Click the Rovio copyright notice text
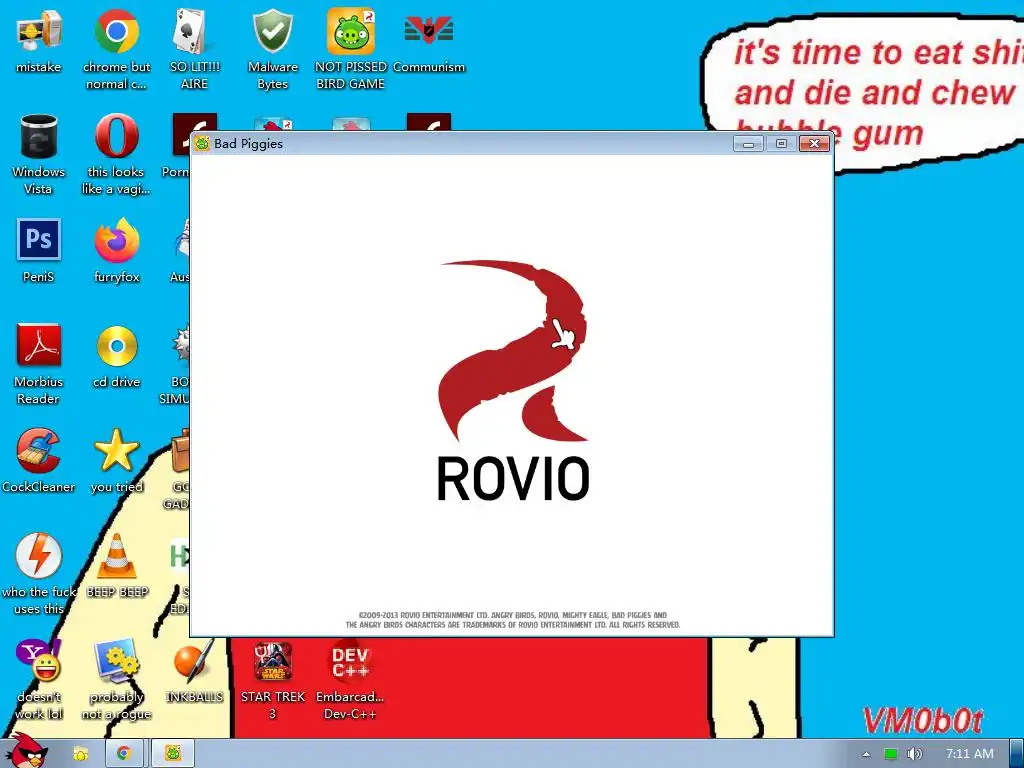Screen dimensions: 1024x768 pos(513,620)
